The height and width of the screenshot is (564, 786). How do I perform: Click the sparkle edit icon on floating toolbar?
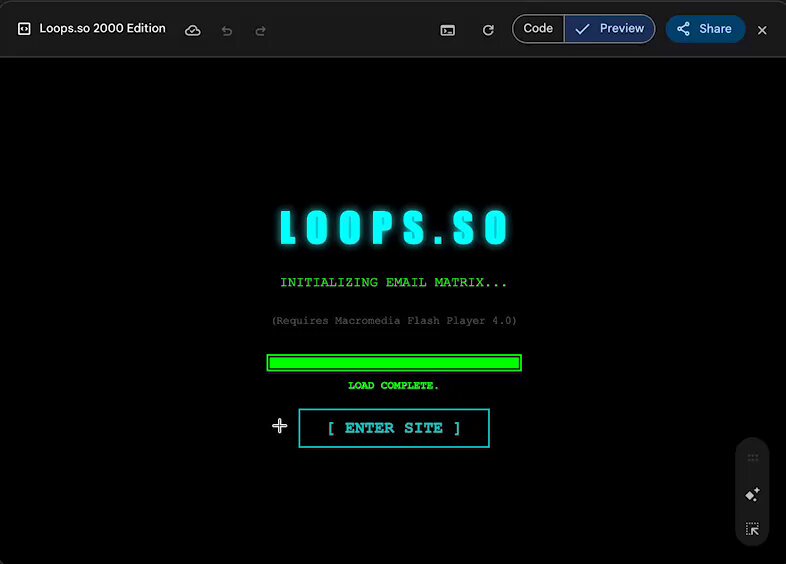point(752,494)
